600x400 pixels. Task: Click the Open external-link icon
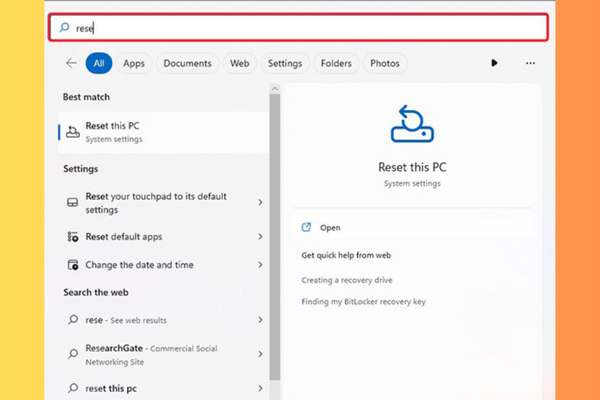point(306,227)
